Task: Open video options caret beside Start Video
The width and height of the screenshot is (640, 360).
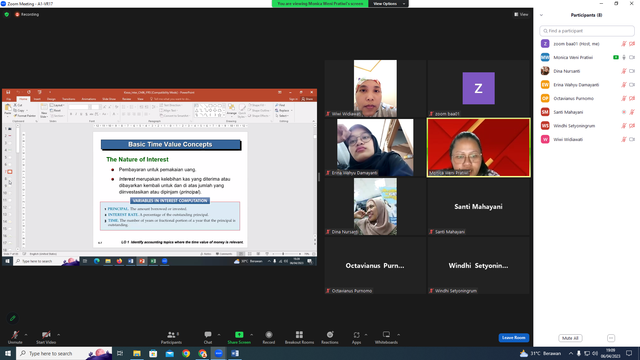Action: click(58, 335)
